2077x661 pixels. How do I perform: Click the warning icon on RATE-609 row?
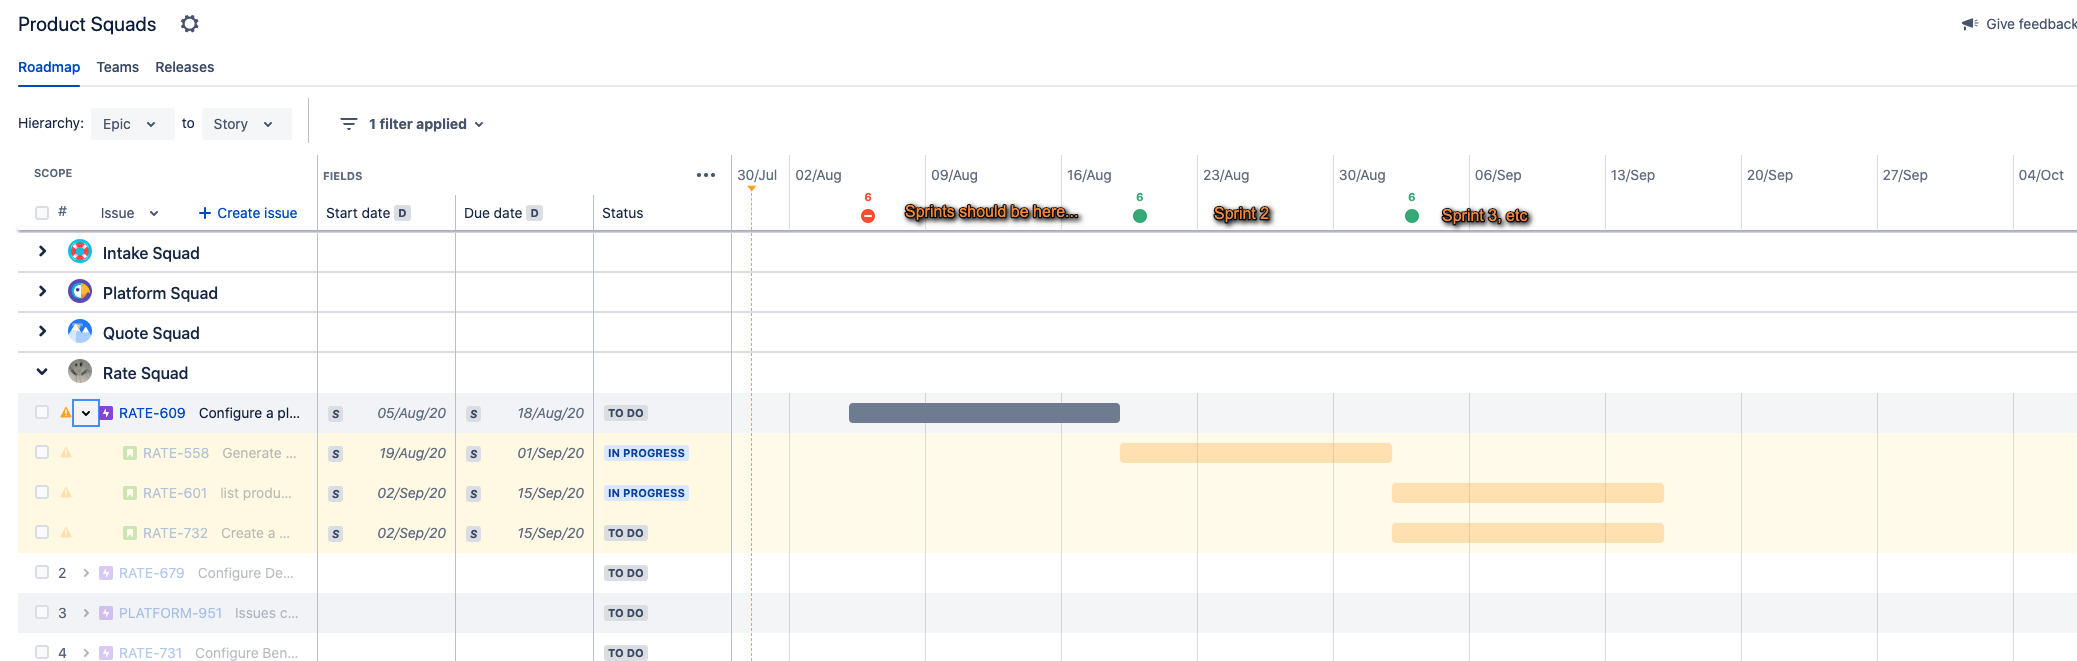click(66, 412)
